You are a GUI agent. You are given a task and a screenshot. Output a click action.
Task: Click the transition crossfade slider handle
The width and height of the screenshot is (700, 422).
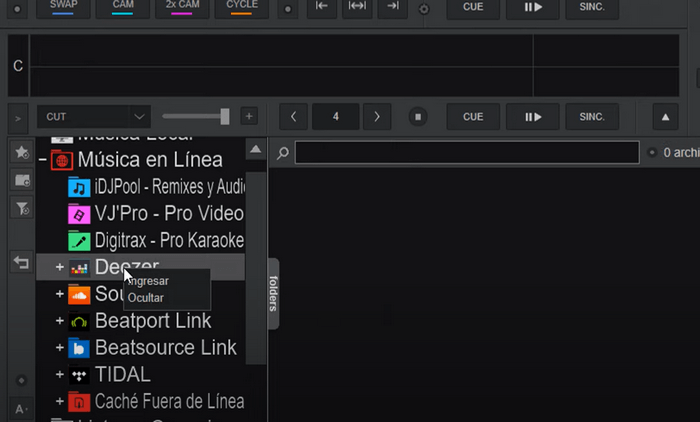[225, 117]
